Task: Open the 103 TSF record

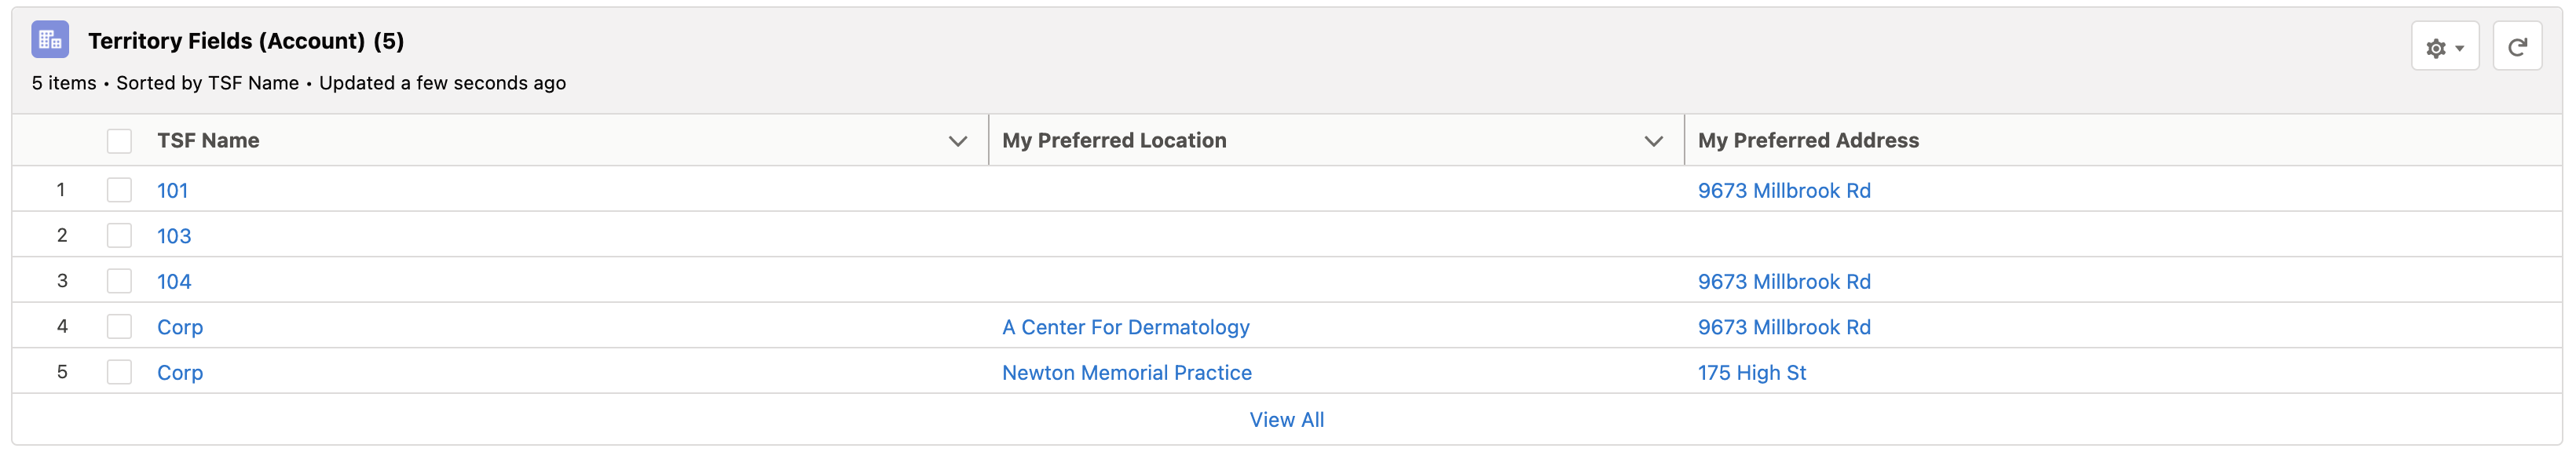Action: pos(174,236)
